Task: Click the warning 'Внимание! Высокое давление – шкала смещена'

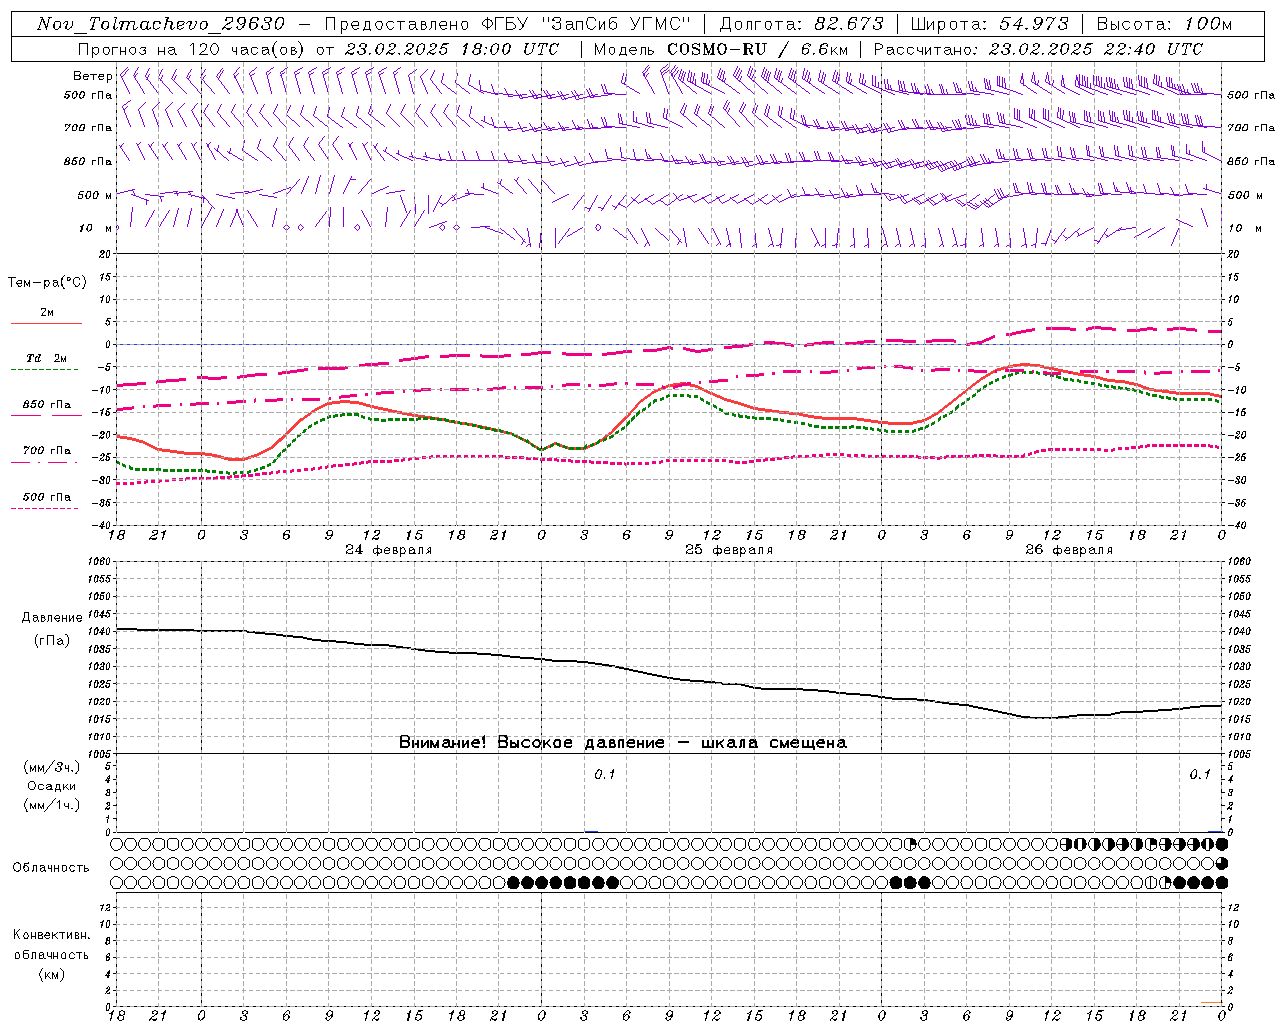Action: click(622, 742)
